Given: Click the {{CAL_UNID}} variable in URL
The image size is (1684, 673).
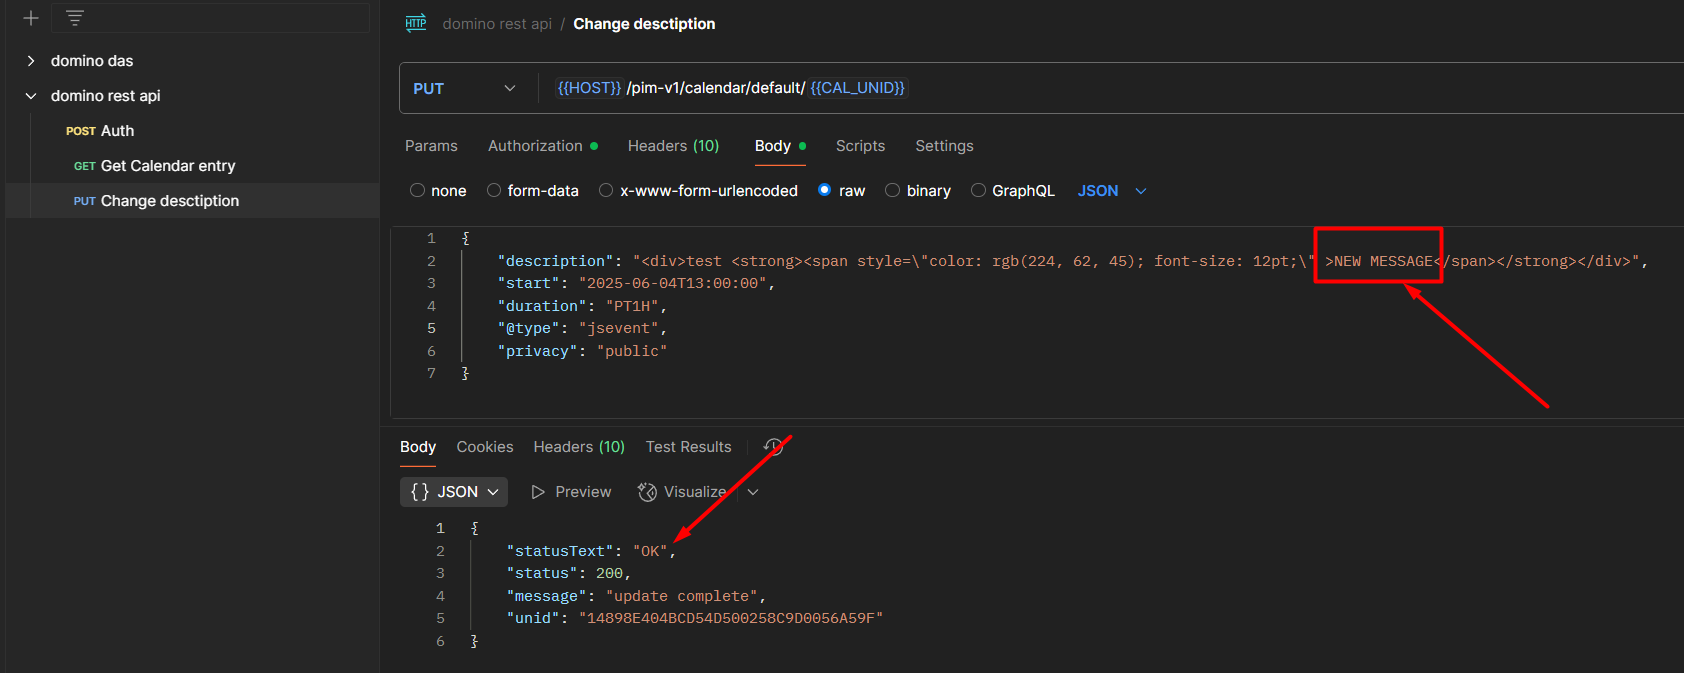Looking at the screenshot, I should coord(858,88).
